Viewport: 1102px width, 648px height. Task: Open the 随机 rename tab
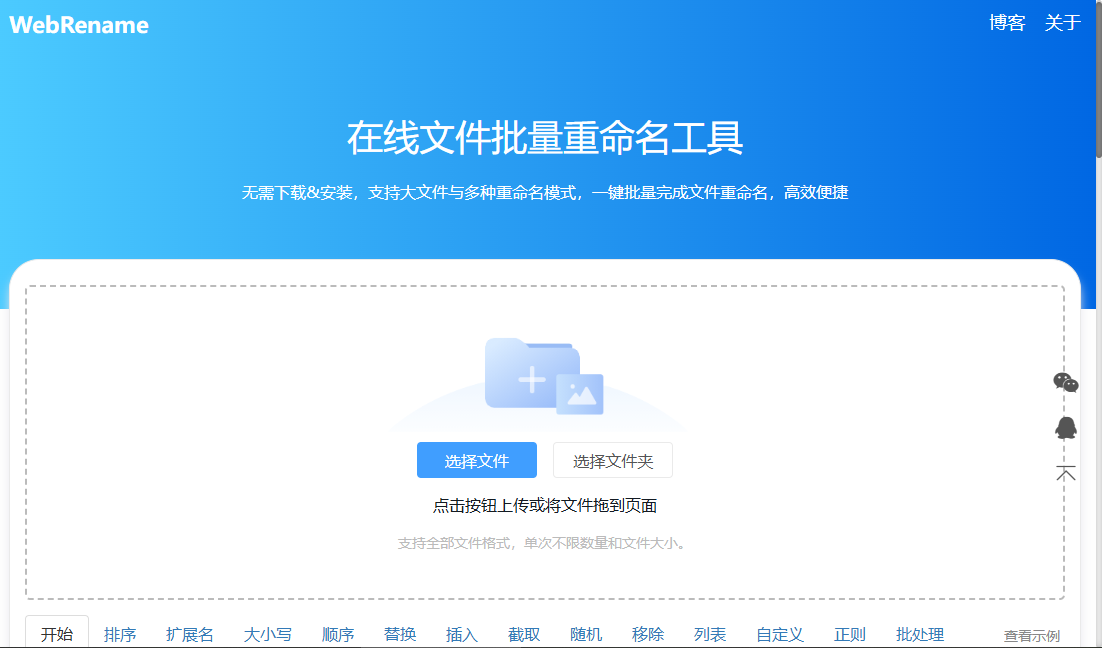[585, 634]
